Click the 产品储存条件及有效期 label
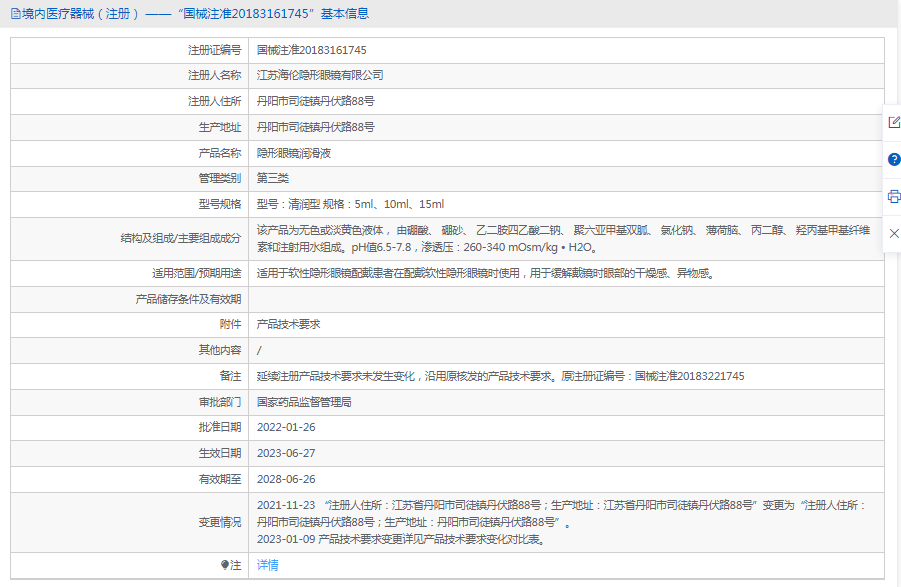 coord(188,299)
